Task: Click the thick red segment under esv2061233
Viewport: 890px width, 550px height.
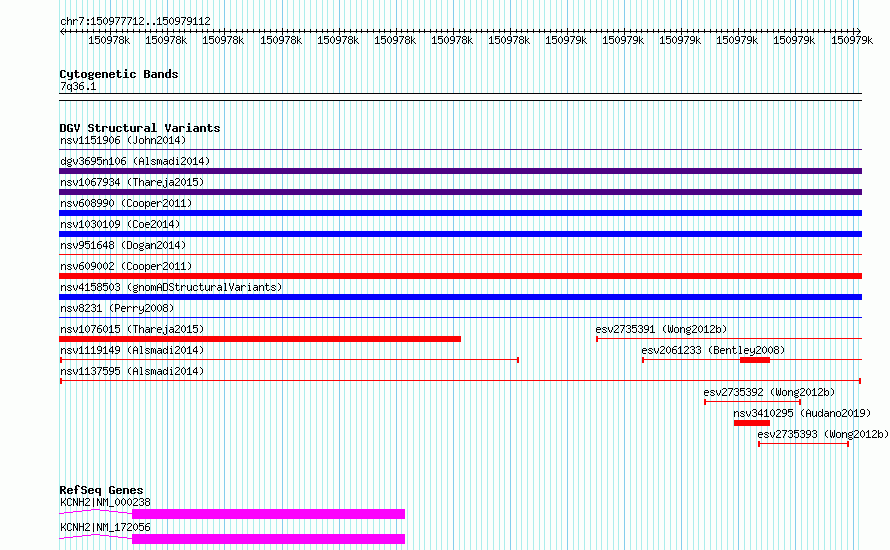Action: [x=755, y=360]
